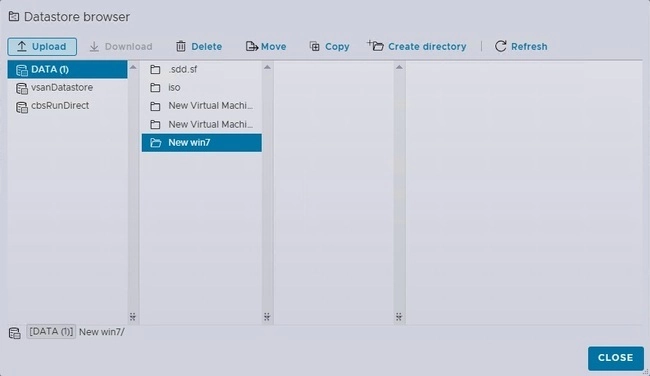
Task: Close the Datastore browser dialog
Action: (616, 358)
